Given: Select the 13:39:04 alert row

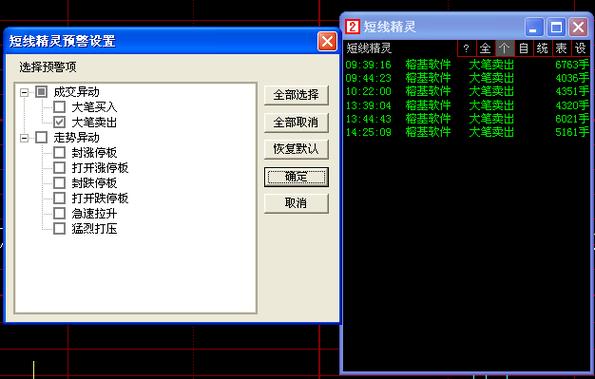Looking at the screenshot, I should pyautogui.click(x=467, y=105).
